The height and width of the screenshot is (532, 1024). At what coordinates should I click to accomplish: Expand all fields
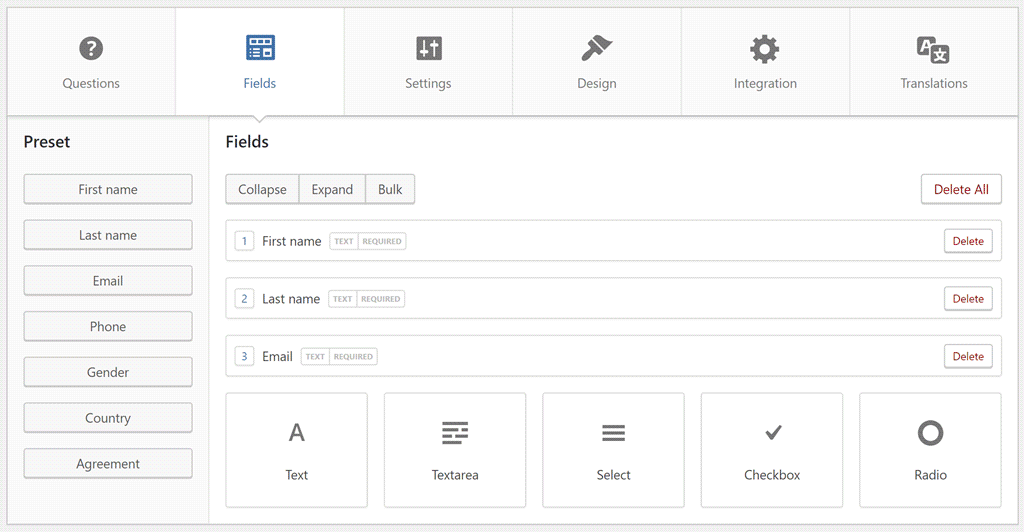332,189
